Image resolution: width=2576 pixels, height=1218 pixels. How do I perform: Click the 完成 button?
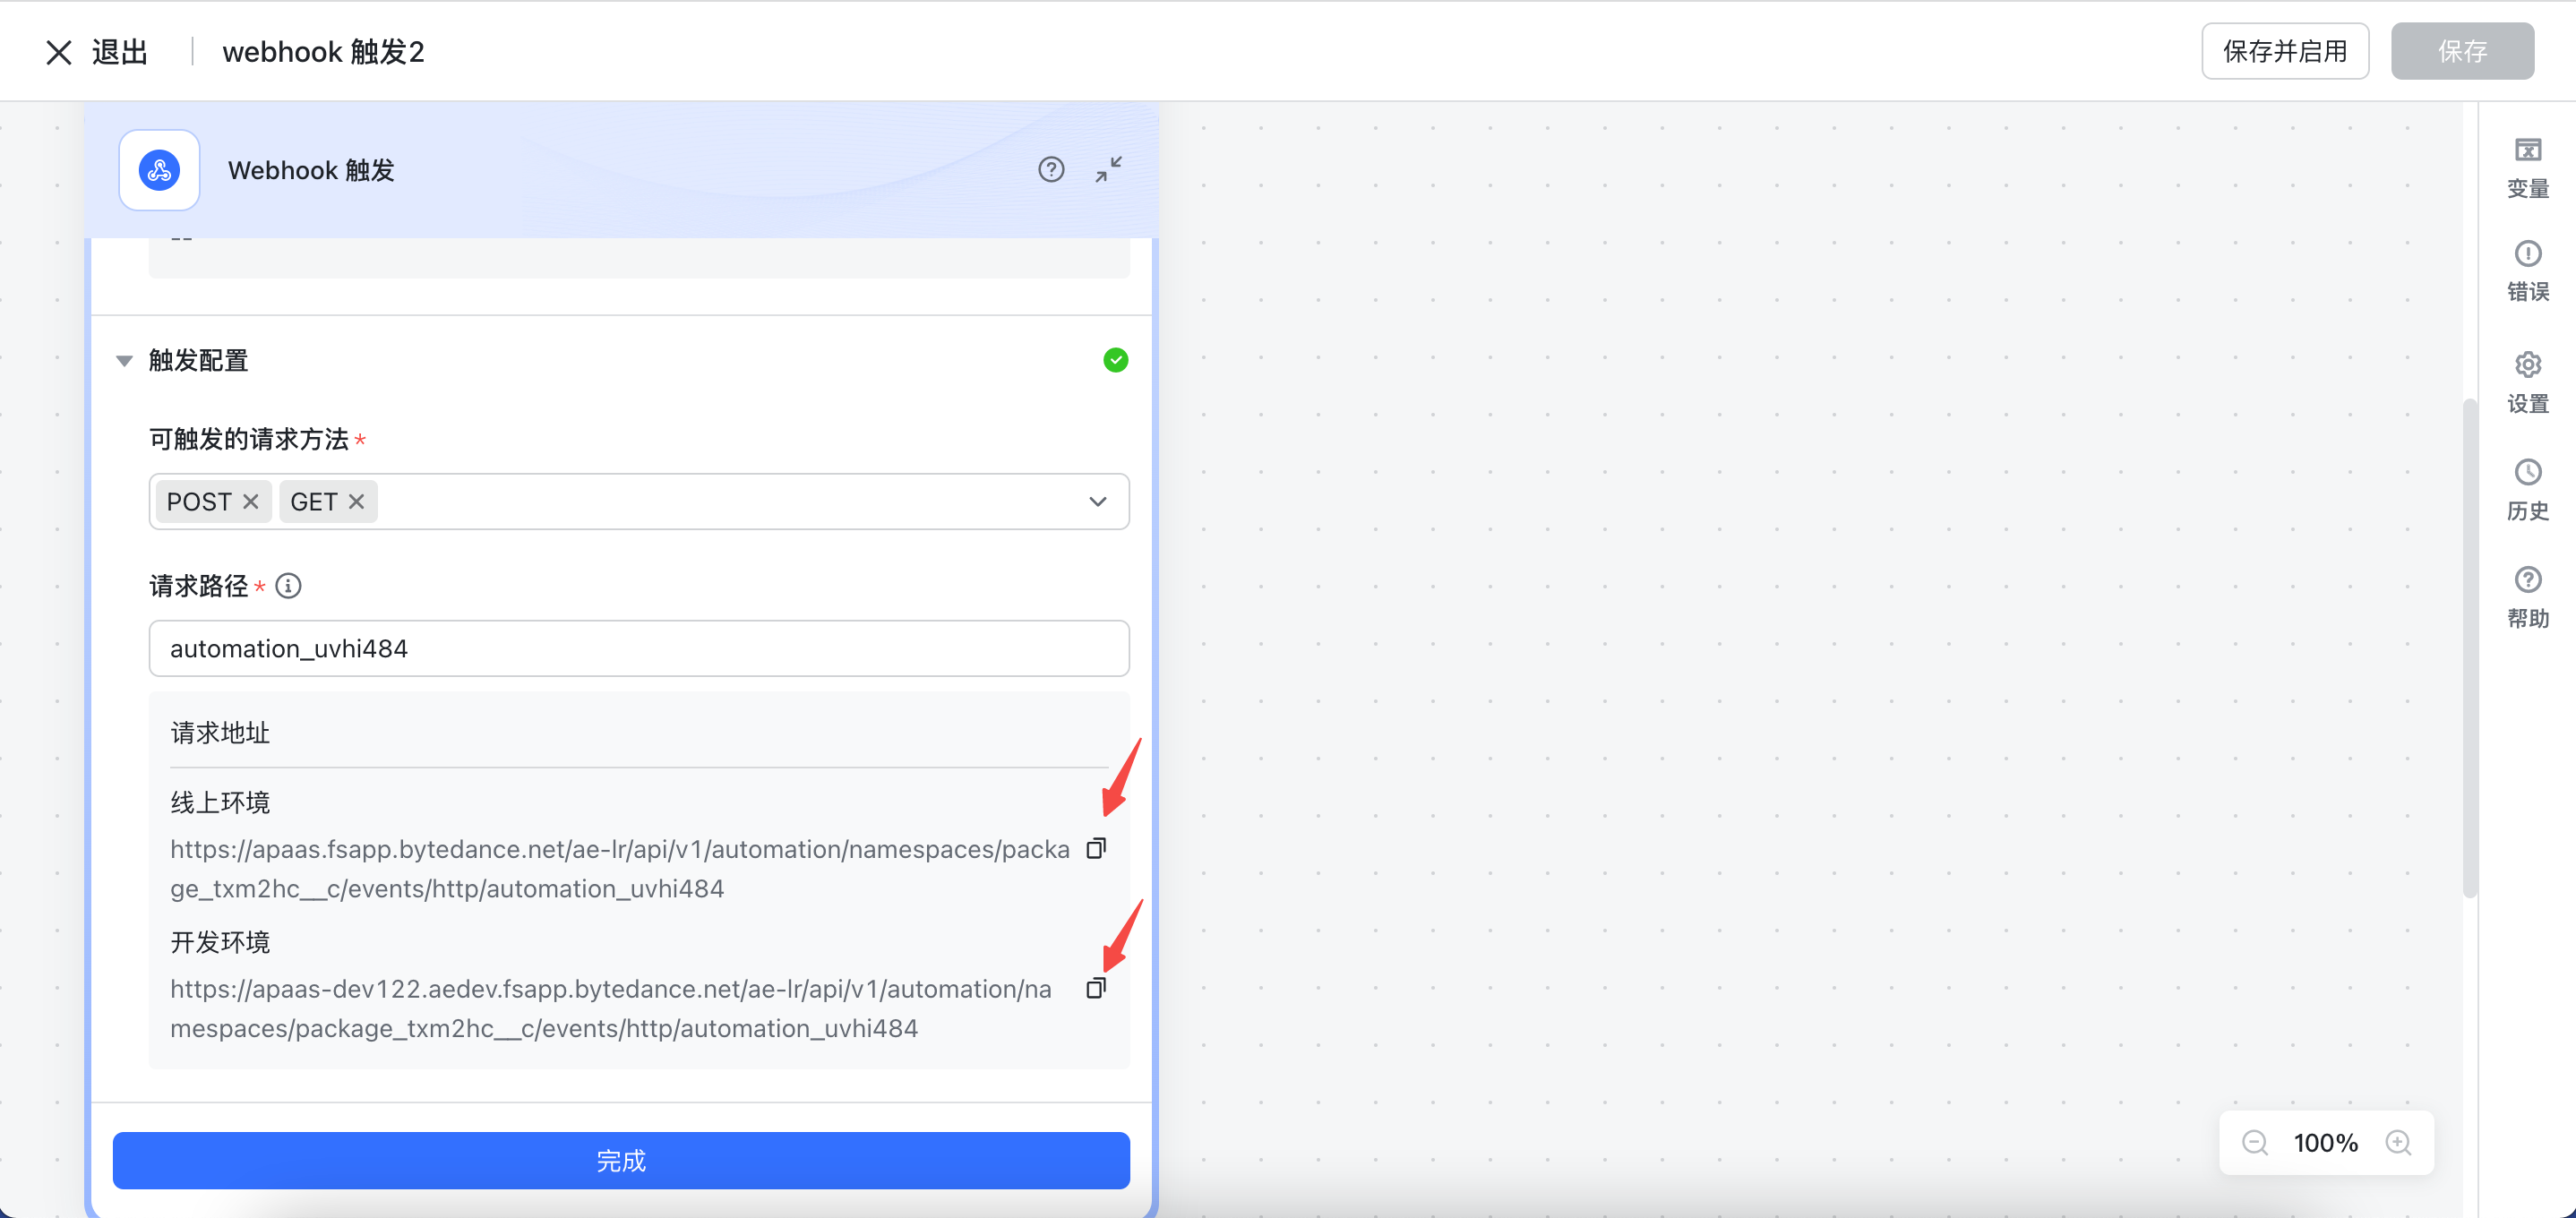tap(621, 1160)
